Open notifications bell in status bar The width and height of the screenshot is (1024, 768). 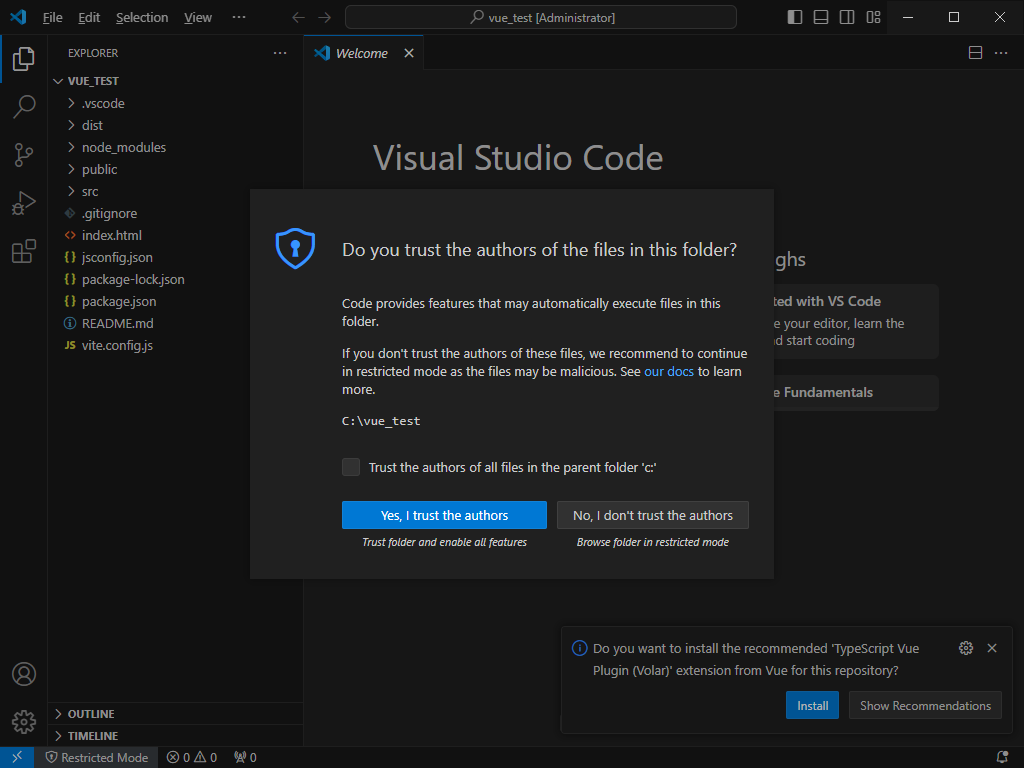point(1002,758)
